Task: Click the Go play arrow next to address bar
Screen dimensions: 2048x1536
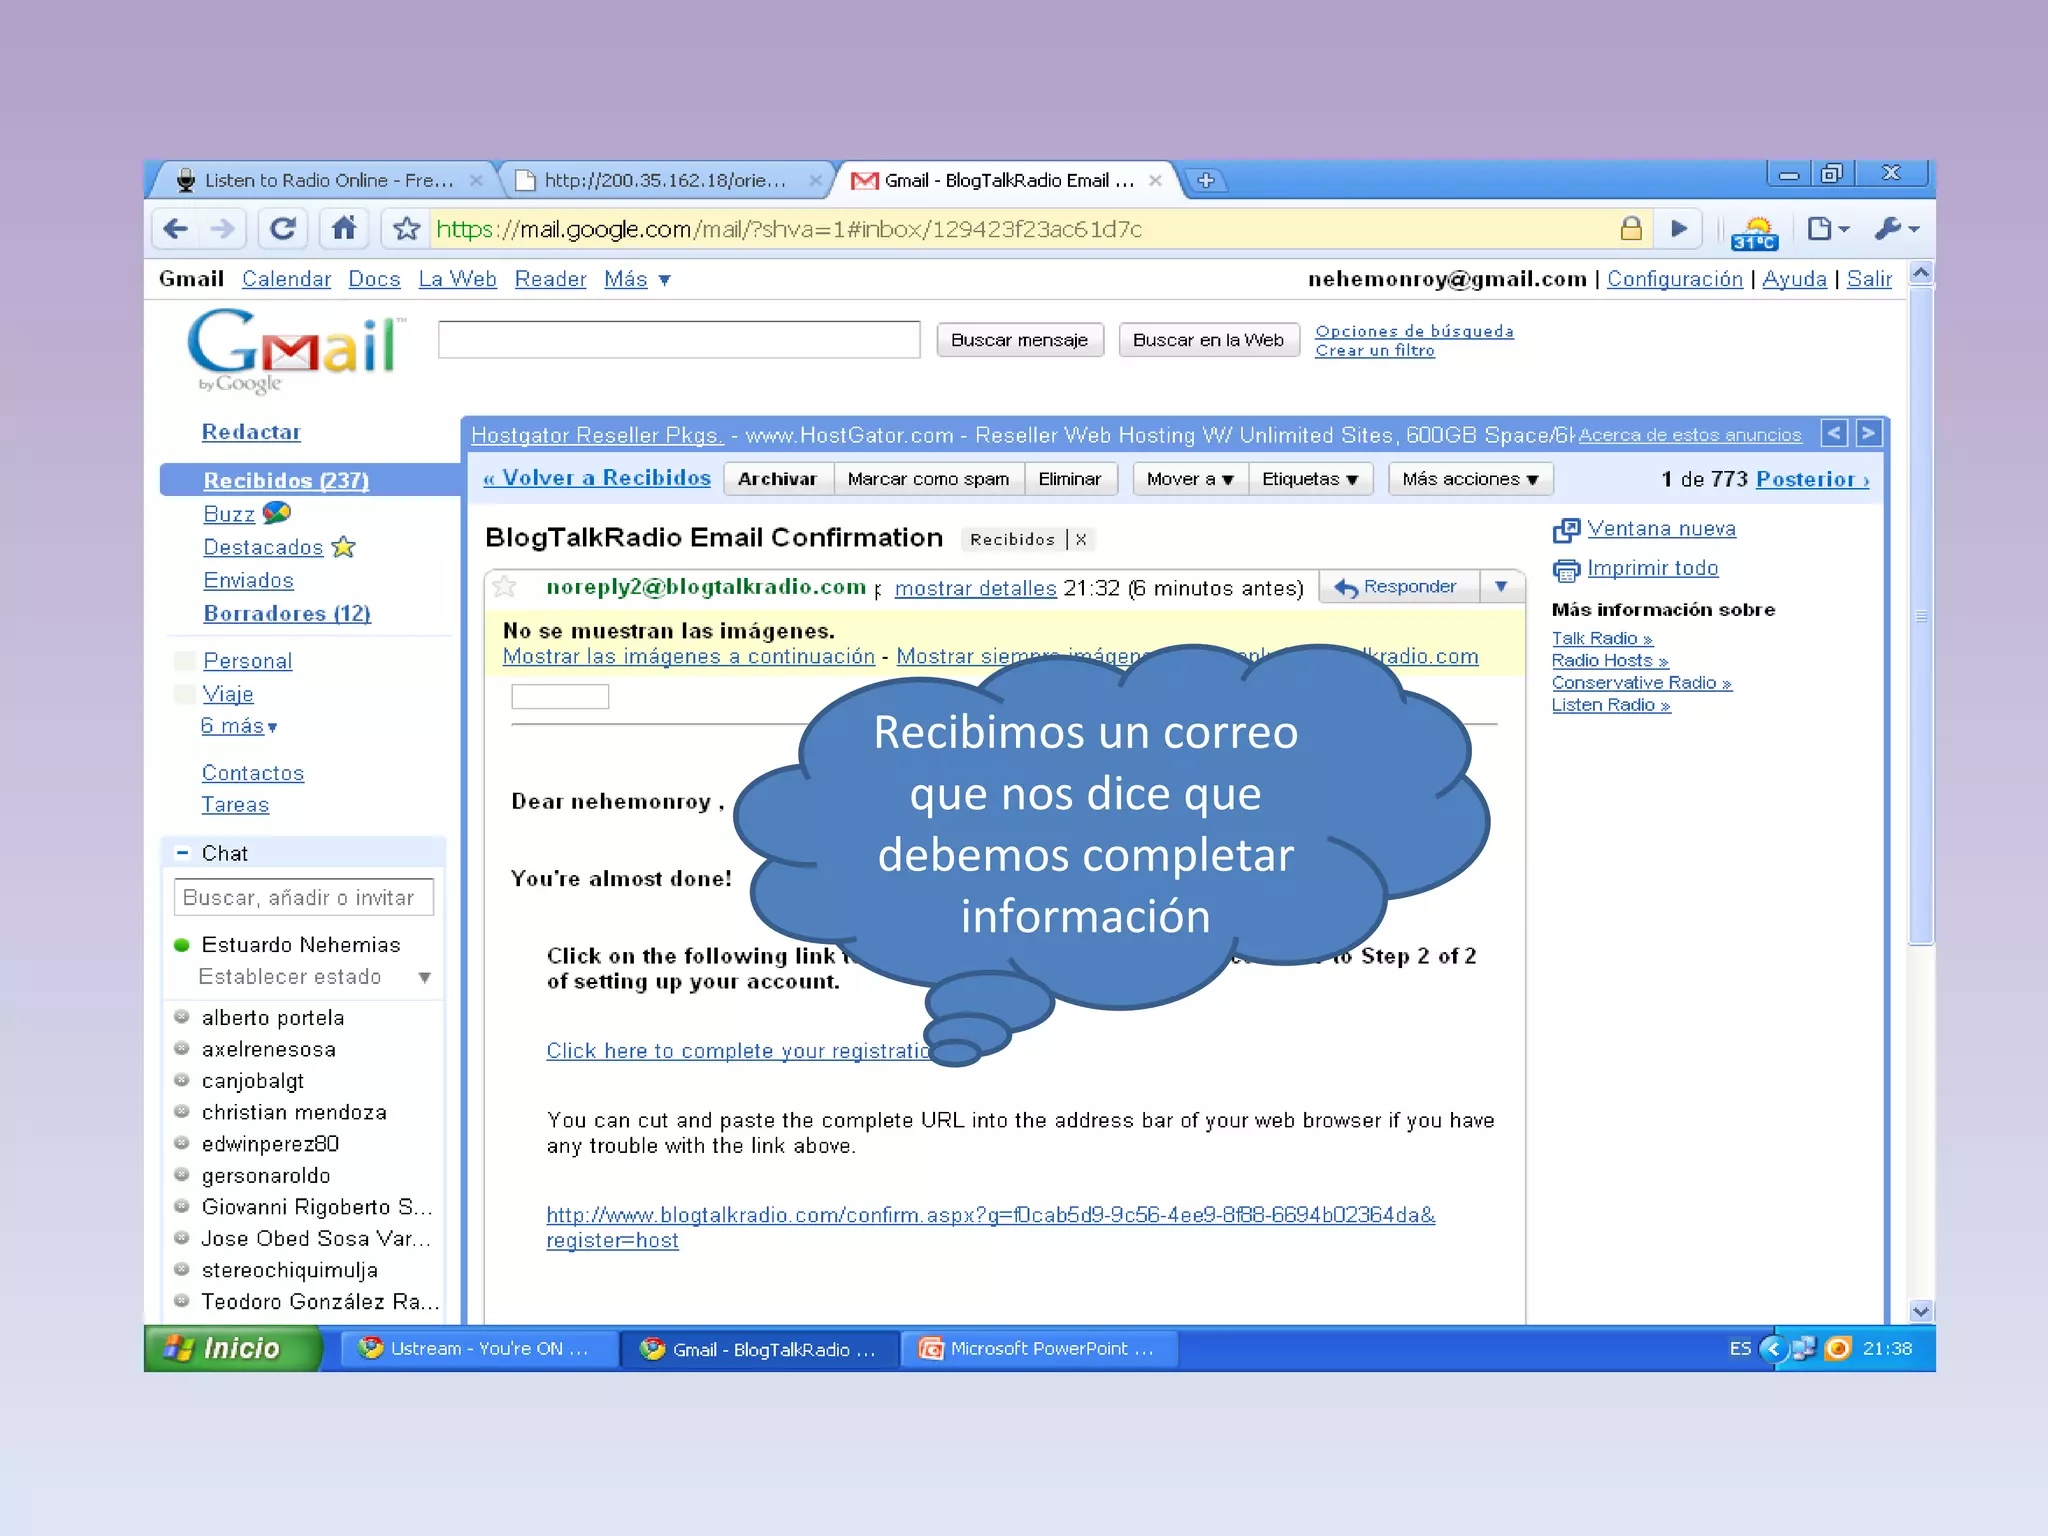Action: (x=1679, y=229)
